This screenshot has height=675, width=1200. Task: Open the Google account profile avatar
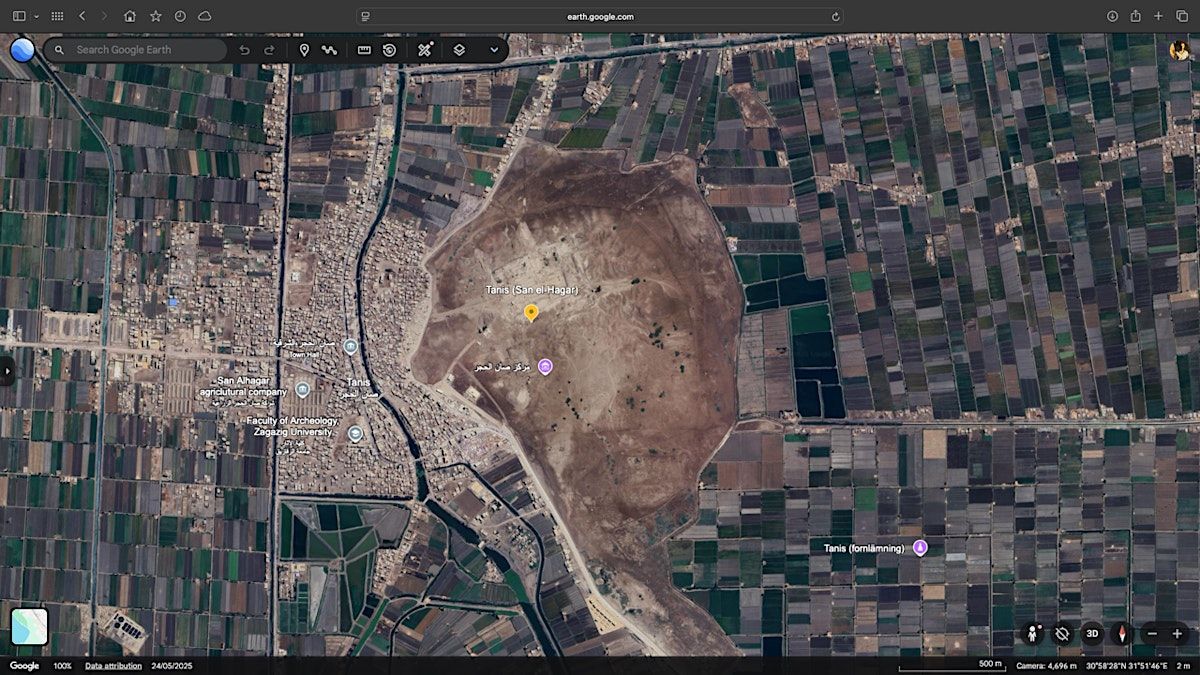(1180, 50)
